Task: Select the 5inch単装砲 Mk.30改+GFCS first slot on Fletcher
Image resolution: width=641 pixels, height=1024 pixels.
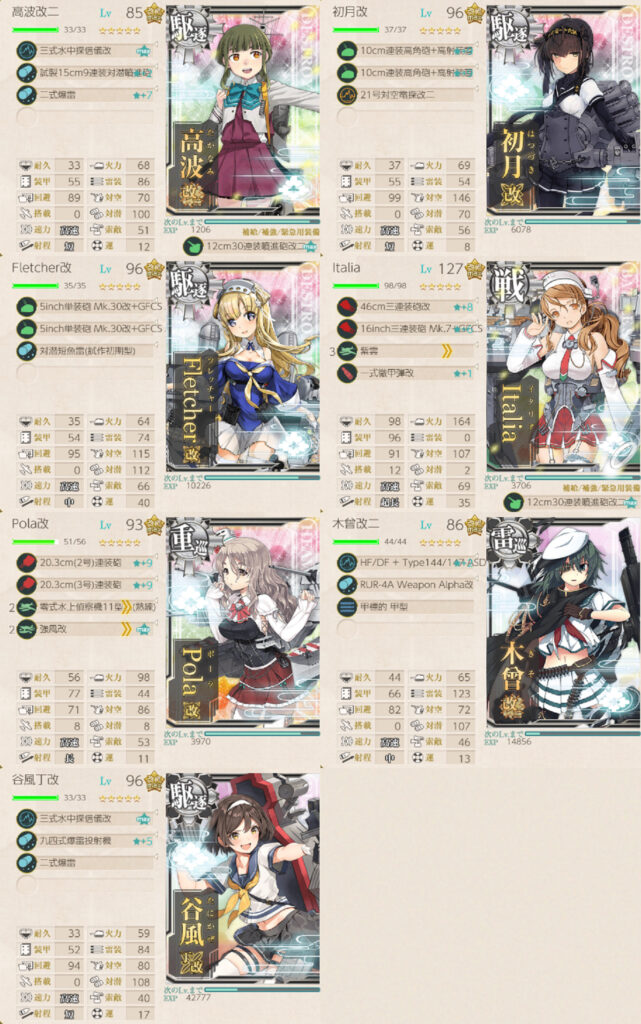Action: click(89, 306)
